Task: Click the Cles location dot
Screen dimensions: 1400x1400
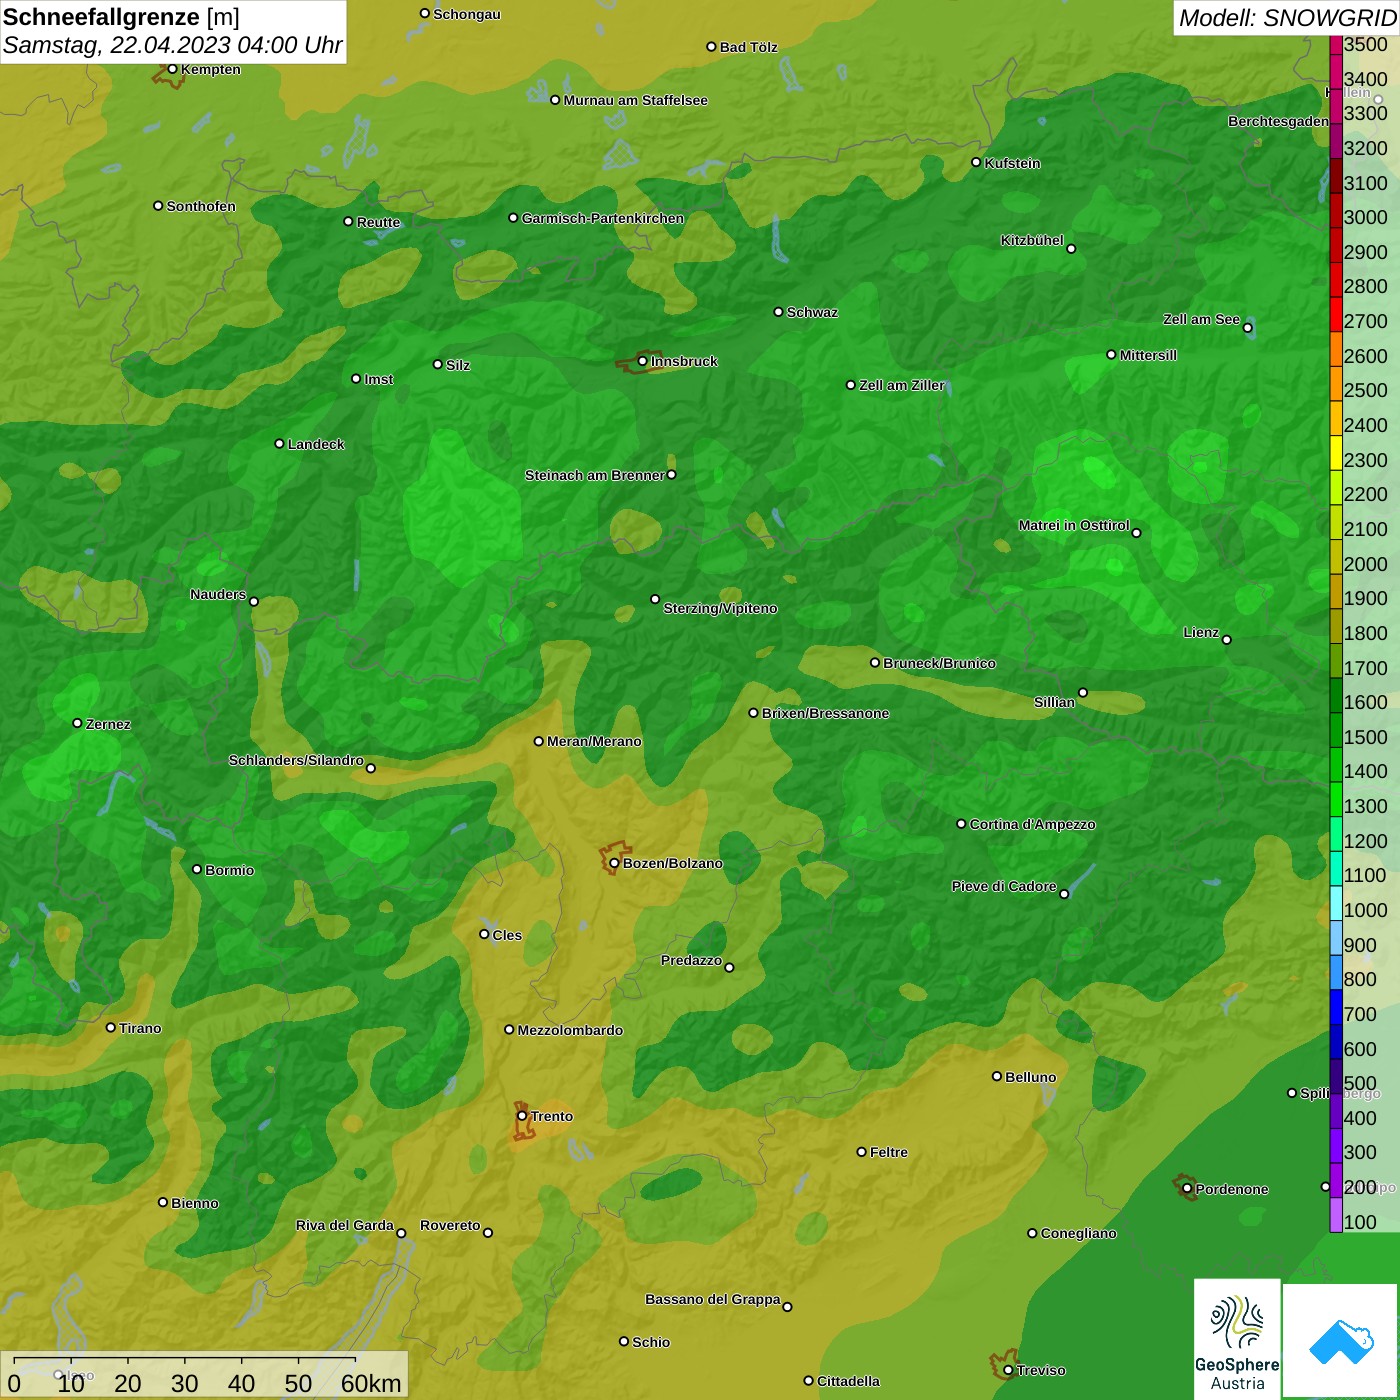Action: coord(484,934)
